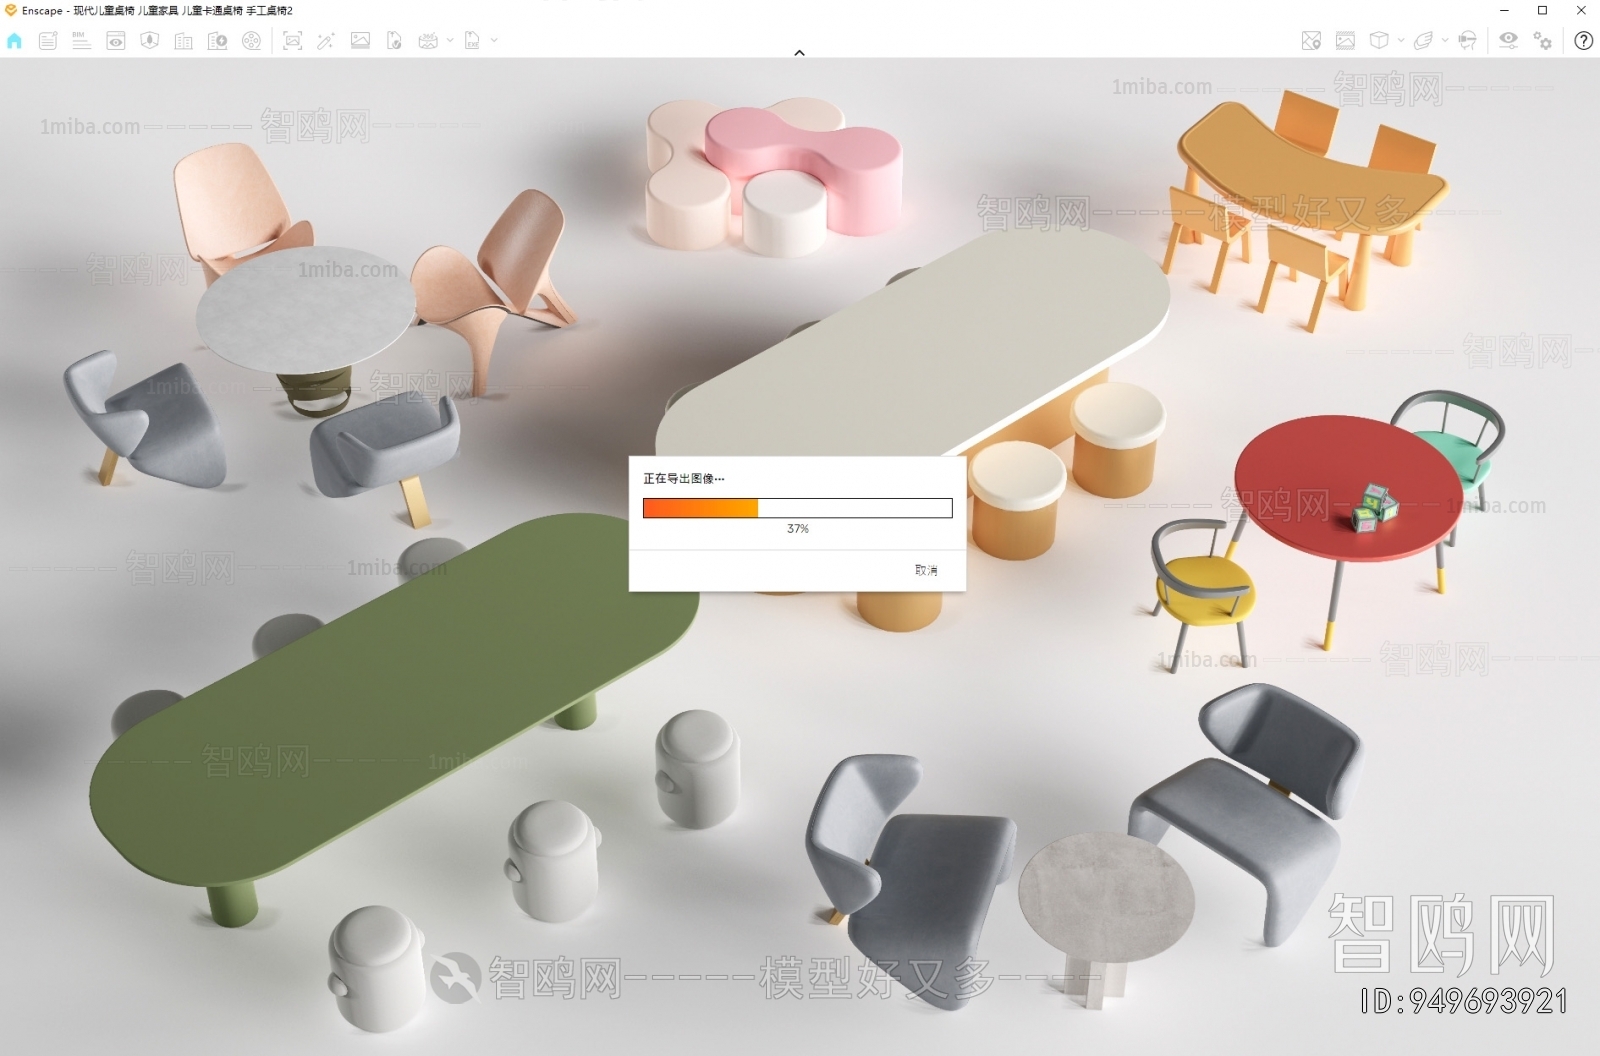The image size is (1600, 1056).
Task: Click the 取消 button to cancel the export
Action: click(926, 568)
